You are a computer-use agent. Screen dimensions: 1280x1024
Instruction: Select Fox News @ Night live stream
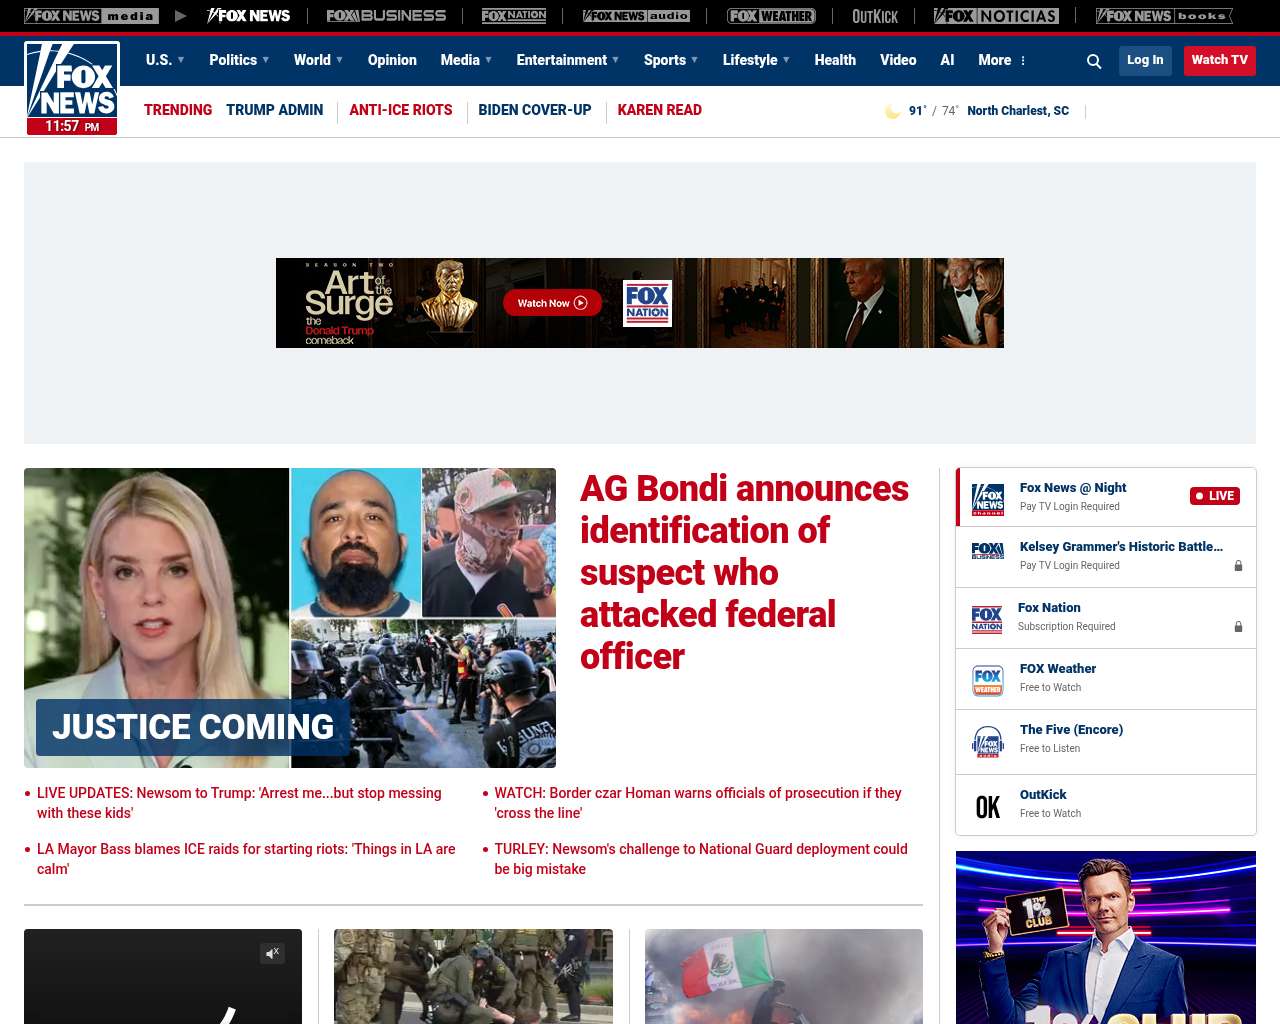point(1106,497)
